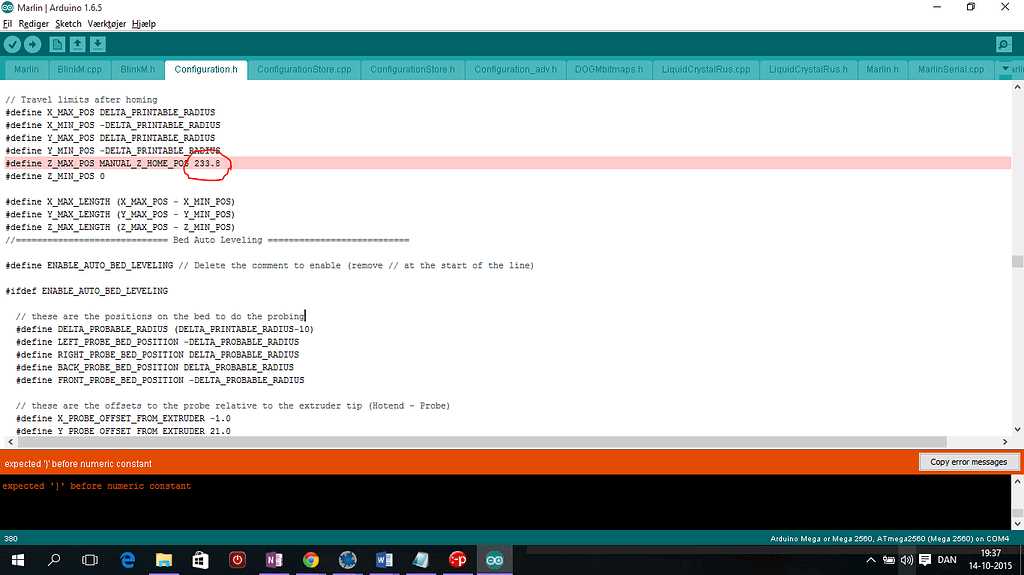Click Copy error messages button
1024x575 pixels.
[x=968, y=462]
